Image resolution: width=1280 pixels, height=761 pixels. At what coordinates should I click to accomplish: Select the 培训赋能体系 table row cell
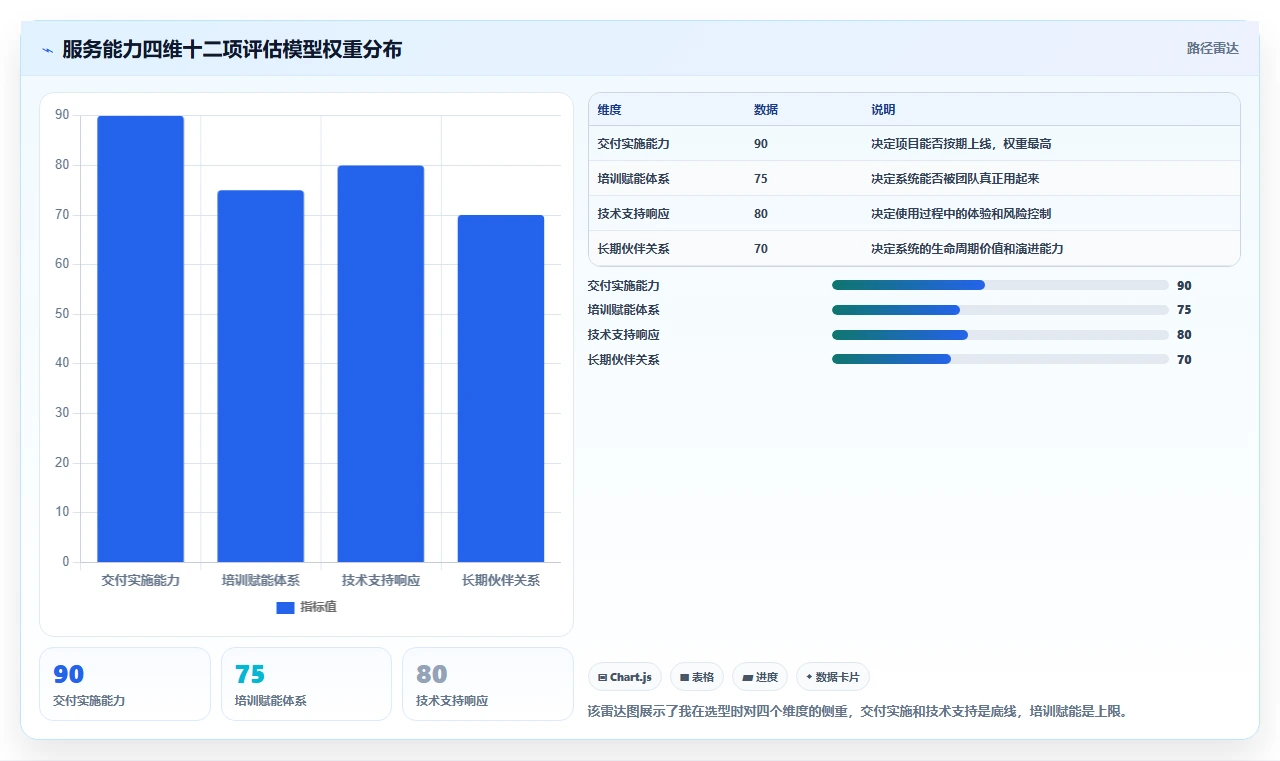click(633, 179)
